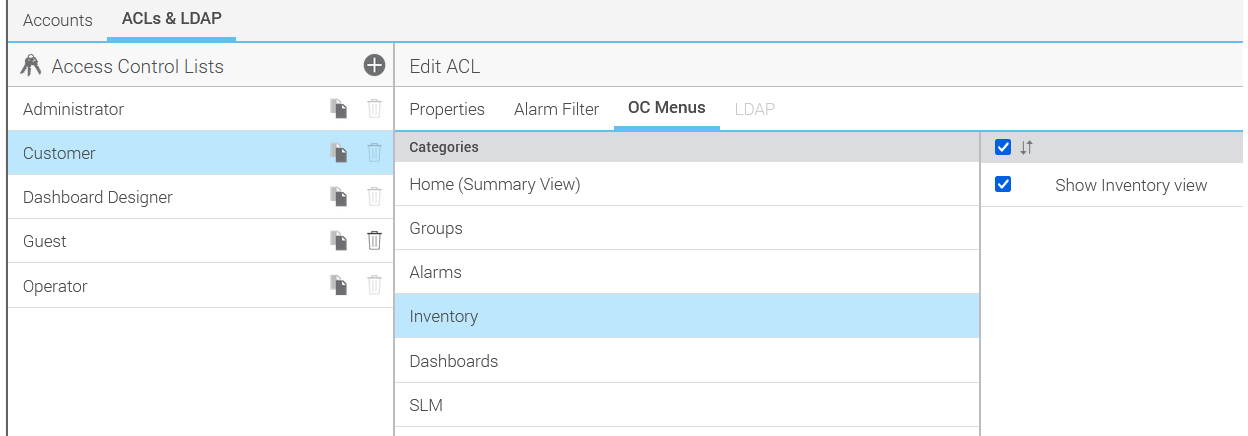This screenshot has width=1248, height=436.
Task: Add a new Access Control List
Action: click(374, 66)
